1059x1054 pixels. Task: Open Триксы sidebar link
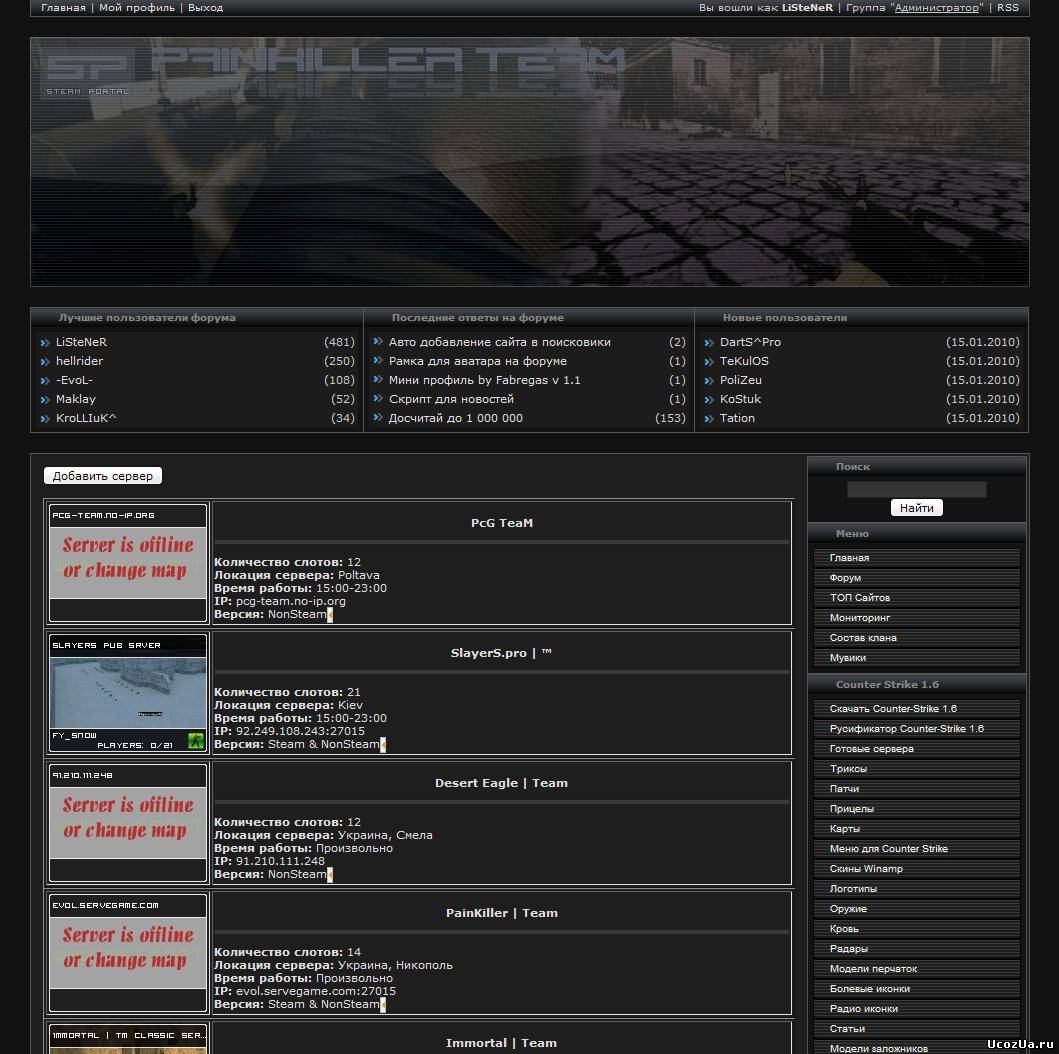916,768
